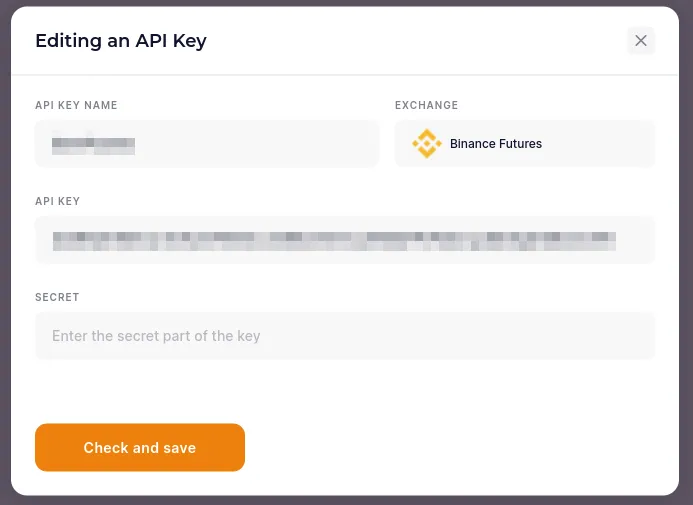Click the EXCHANGE label text
Image resolution: width=693 pixels, height=505 pixels.
click(x=426, y=105)
